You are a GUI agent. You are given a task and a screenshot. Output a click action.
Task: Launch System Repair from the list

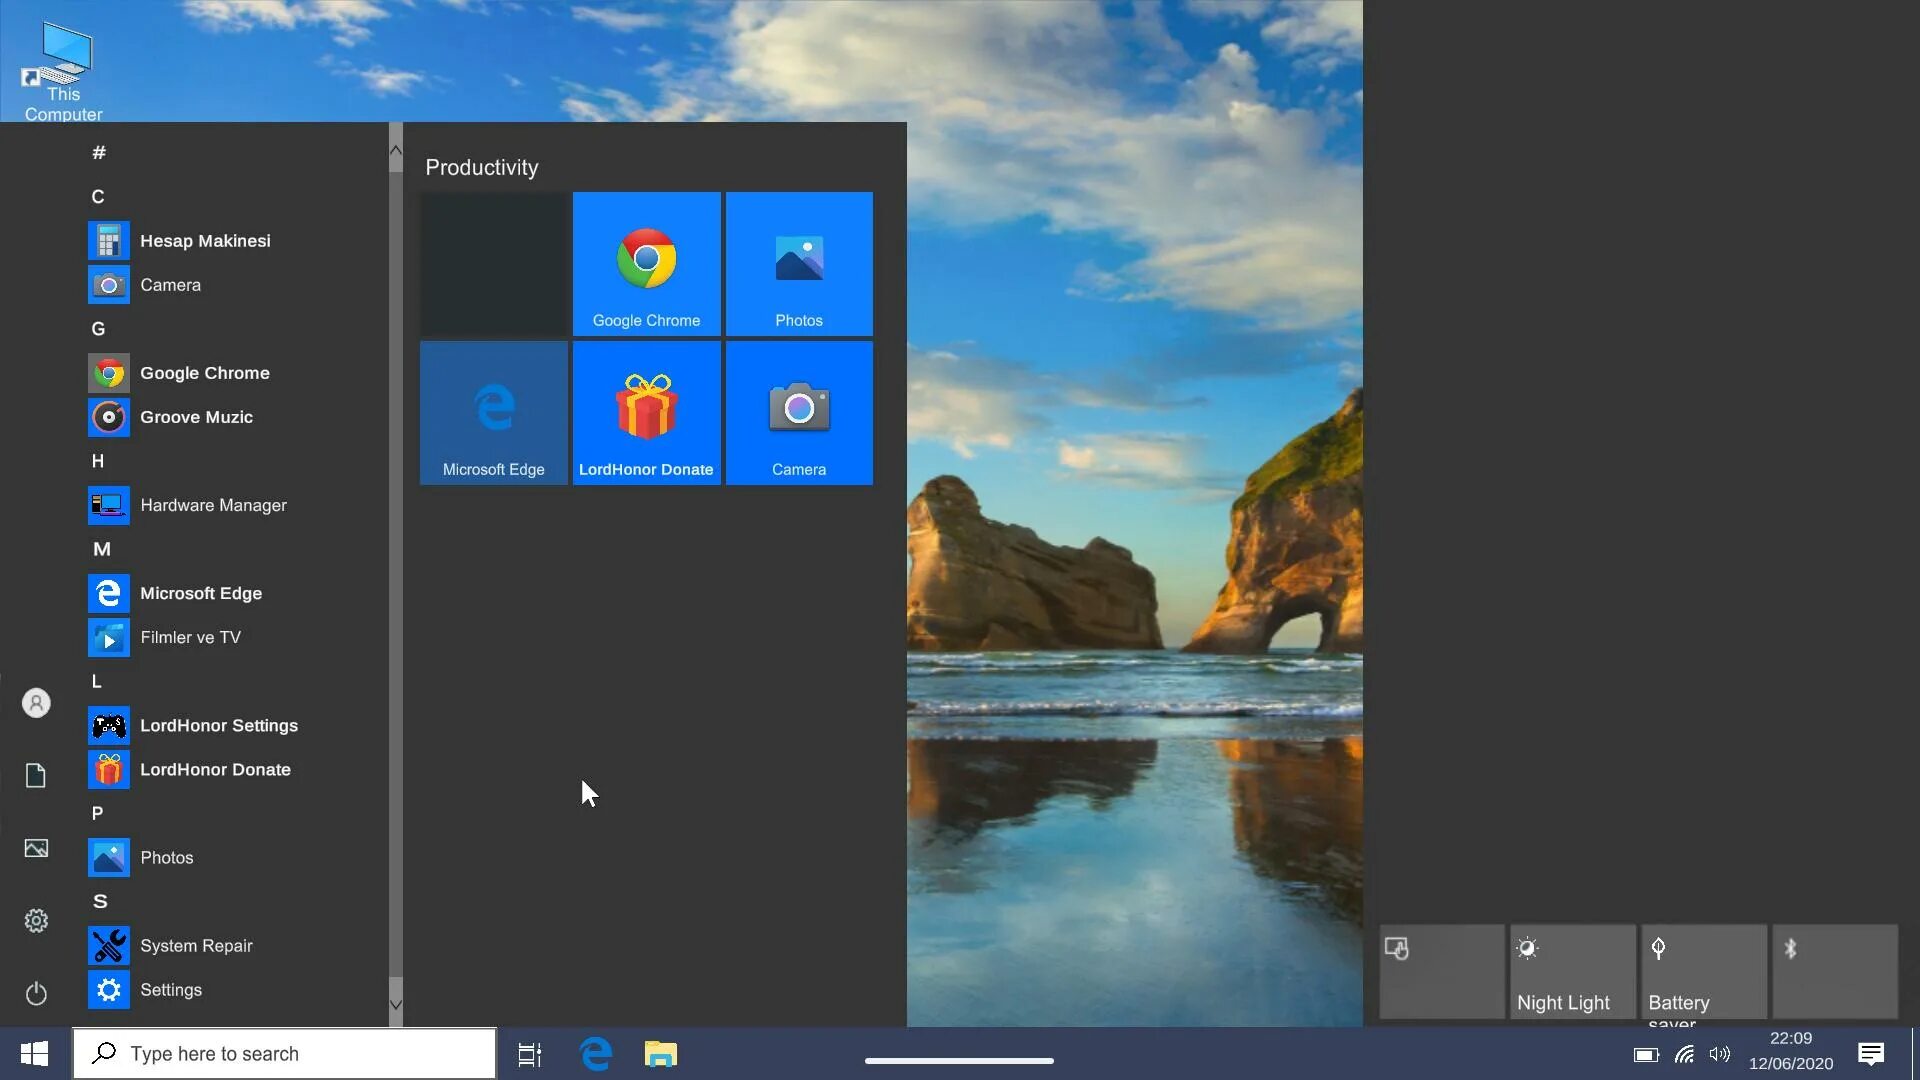(x=195, y=945)
